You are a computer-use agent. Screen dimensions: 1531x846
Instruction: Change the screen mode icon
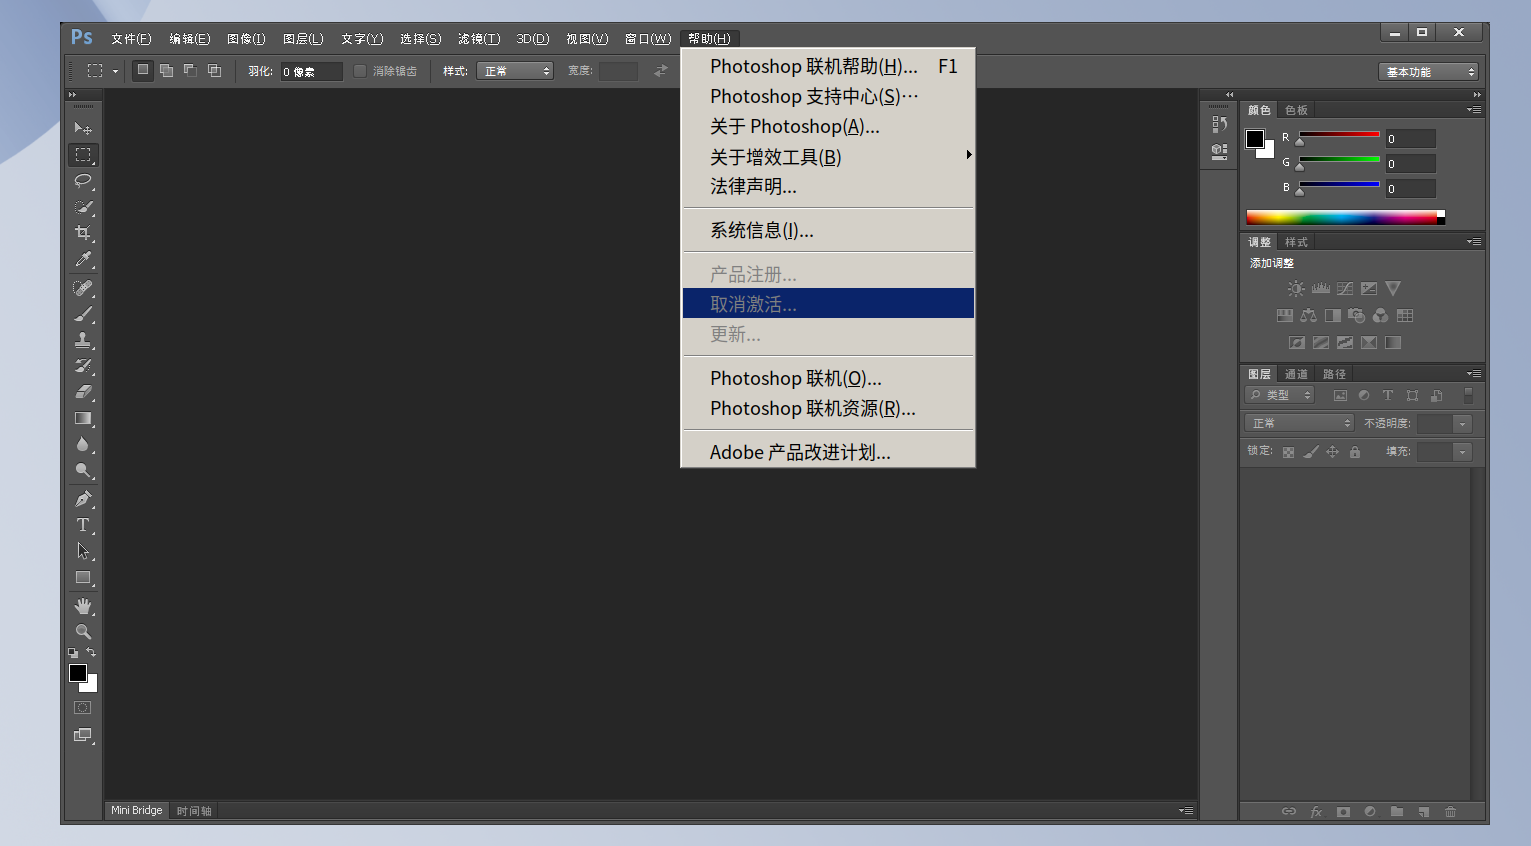pyautogui.click(x=83, y=735)
